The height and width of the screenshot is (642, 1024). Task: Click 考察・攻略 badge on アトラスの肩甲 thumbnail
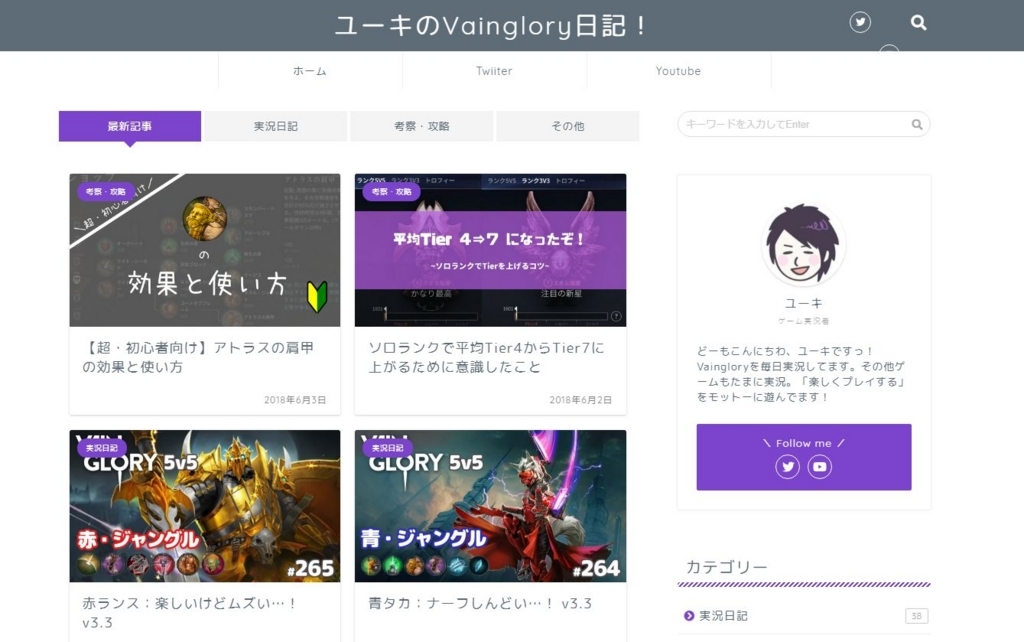pyautogui.click(x=106, y=191)
